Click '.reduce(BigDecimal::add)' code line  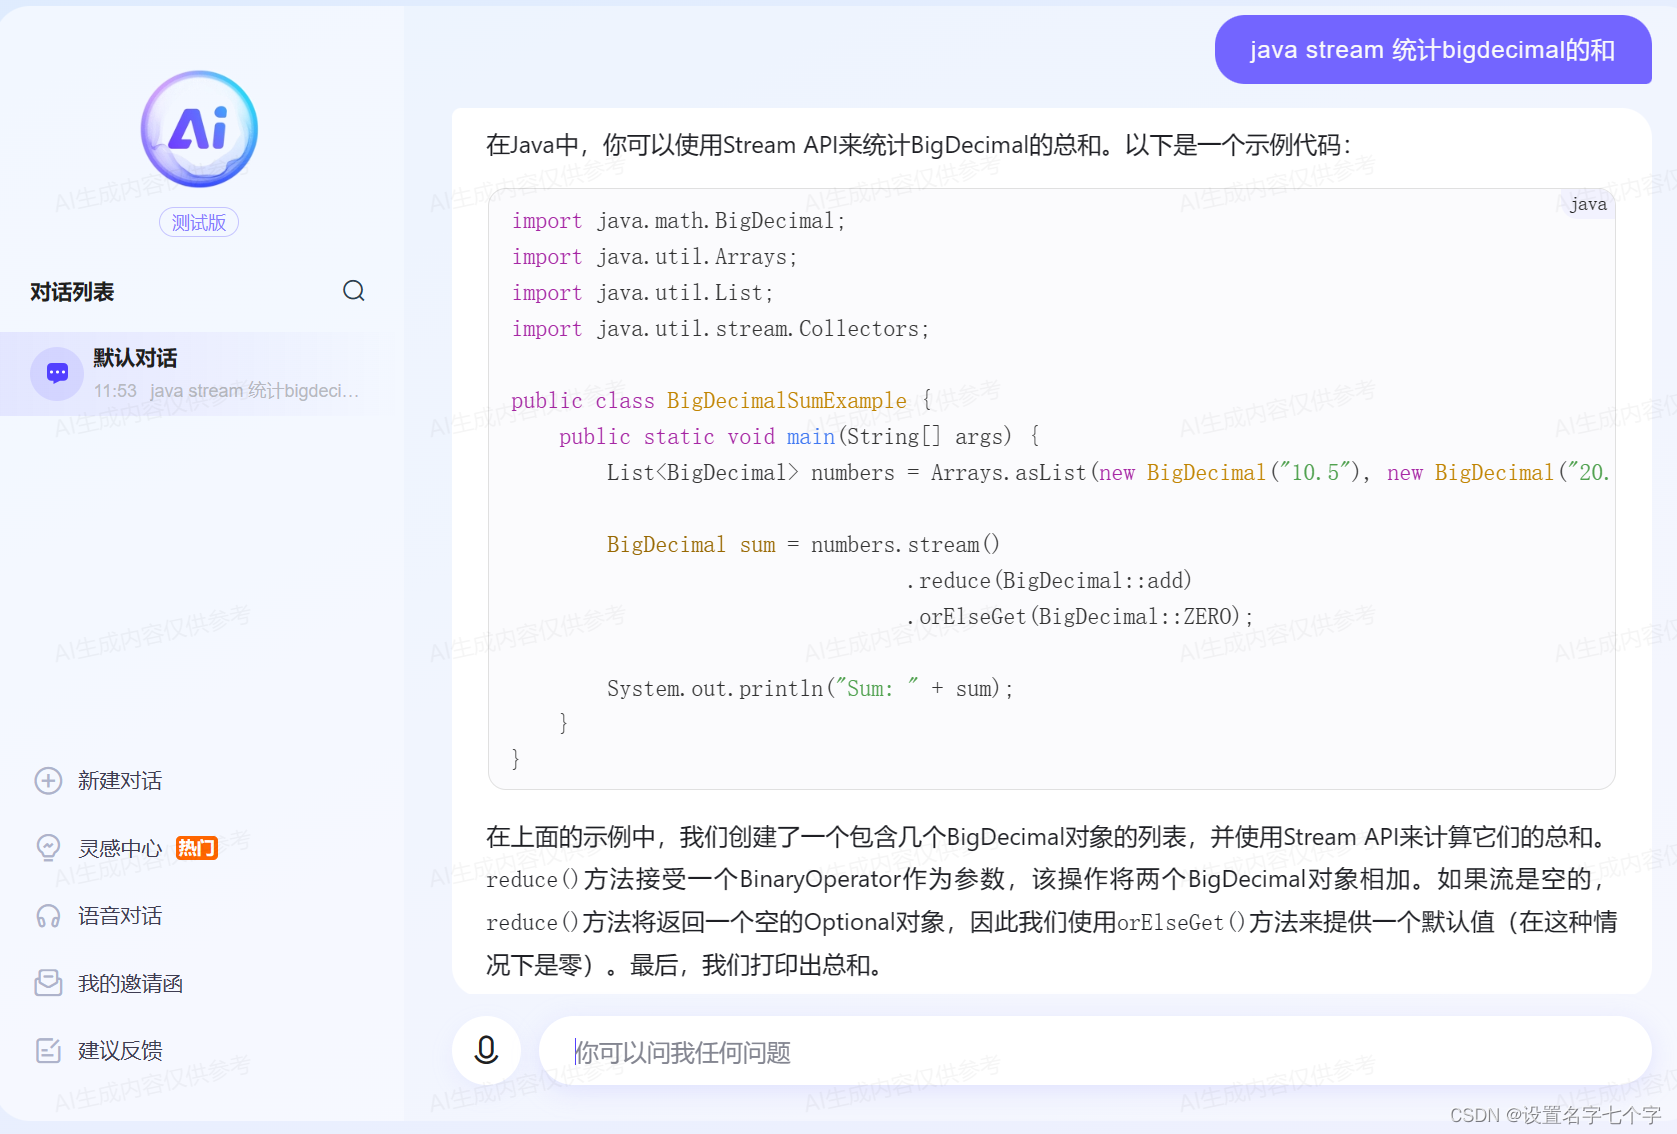pyautogui.click(x=1049, y=581)
